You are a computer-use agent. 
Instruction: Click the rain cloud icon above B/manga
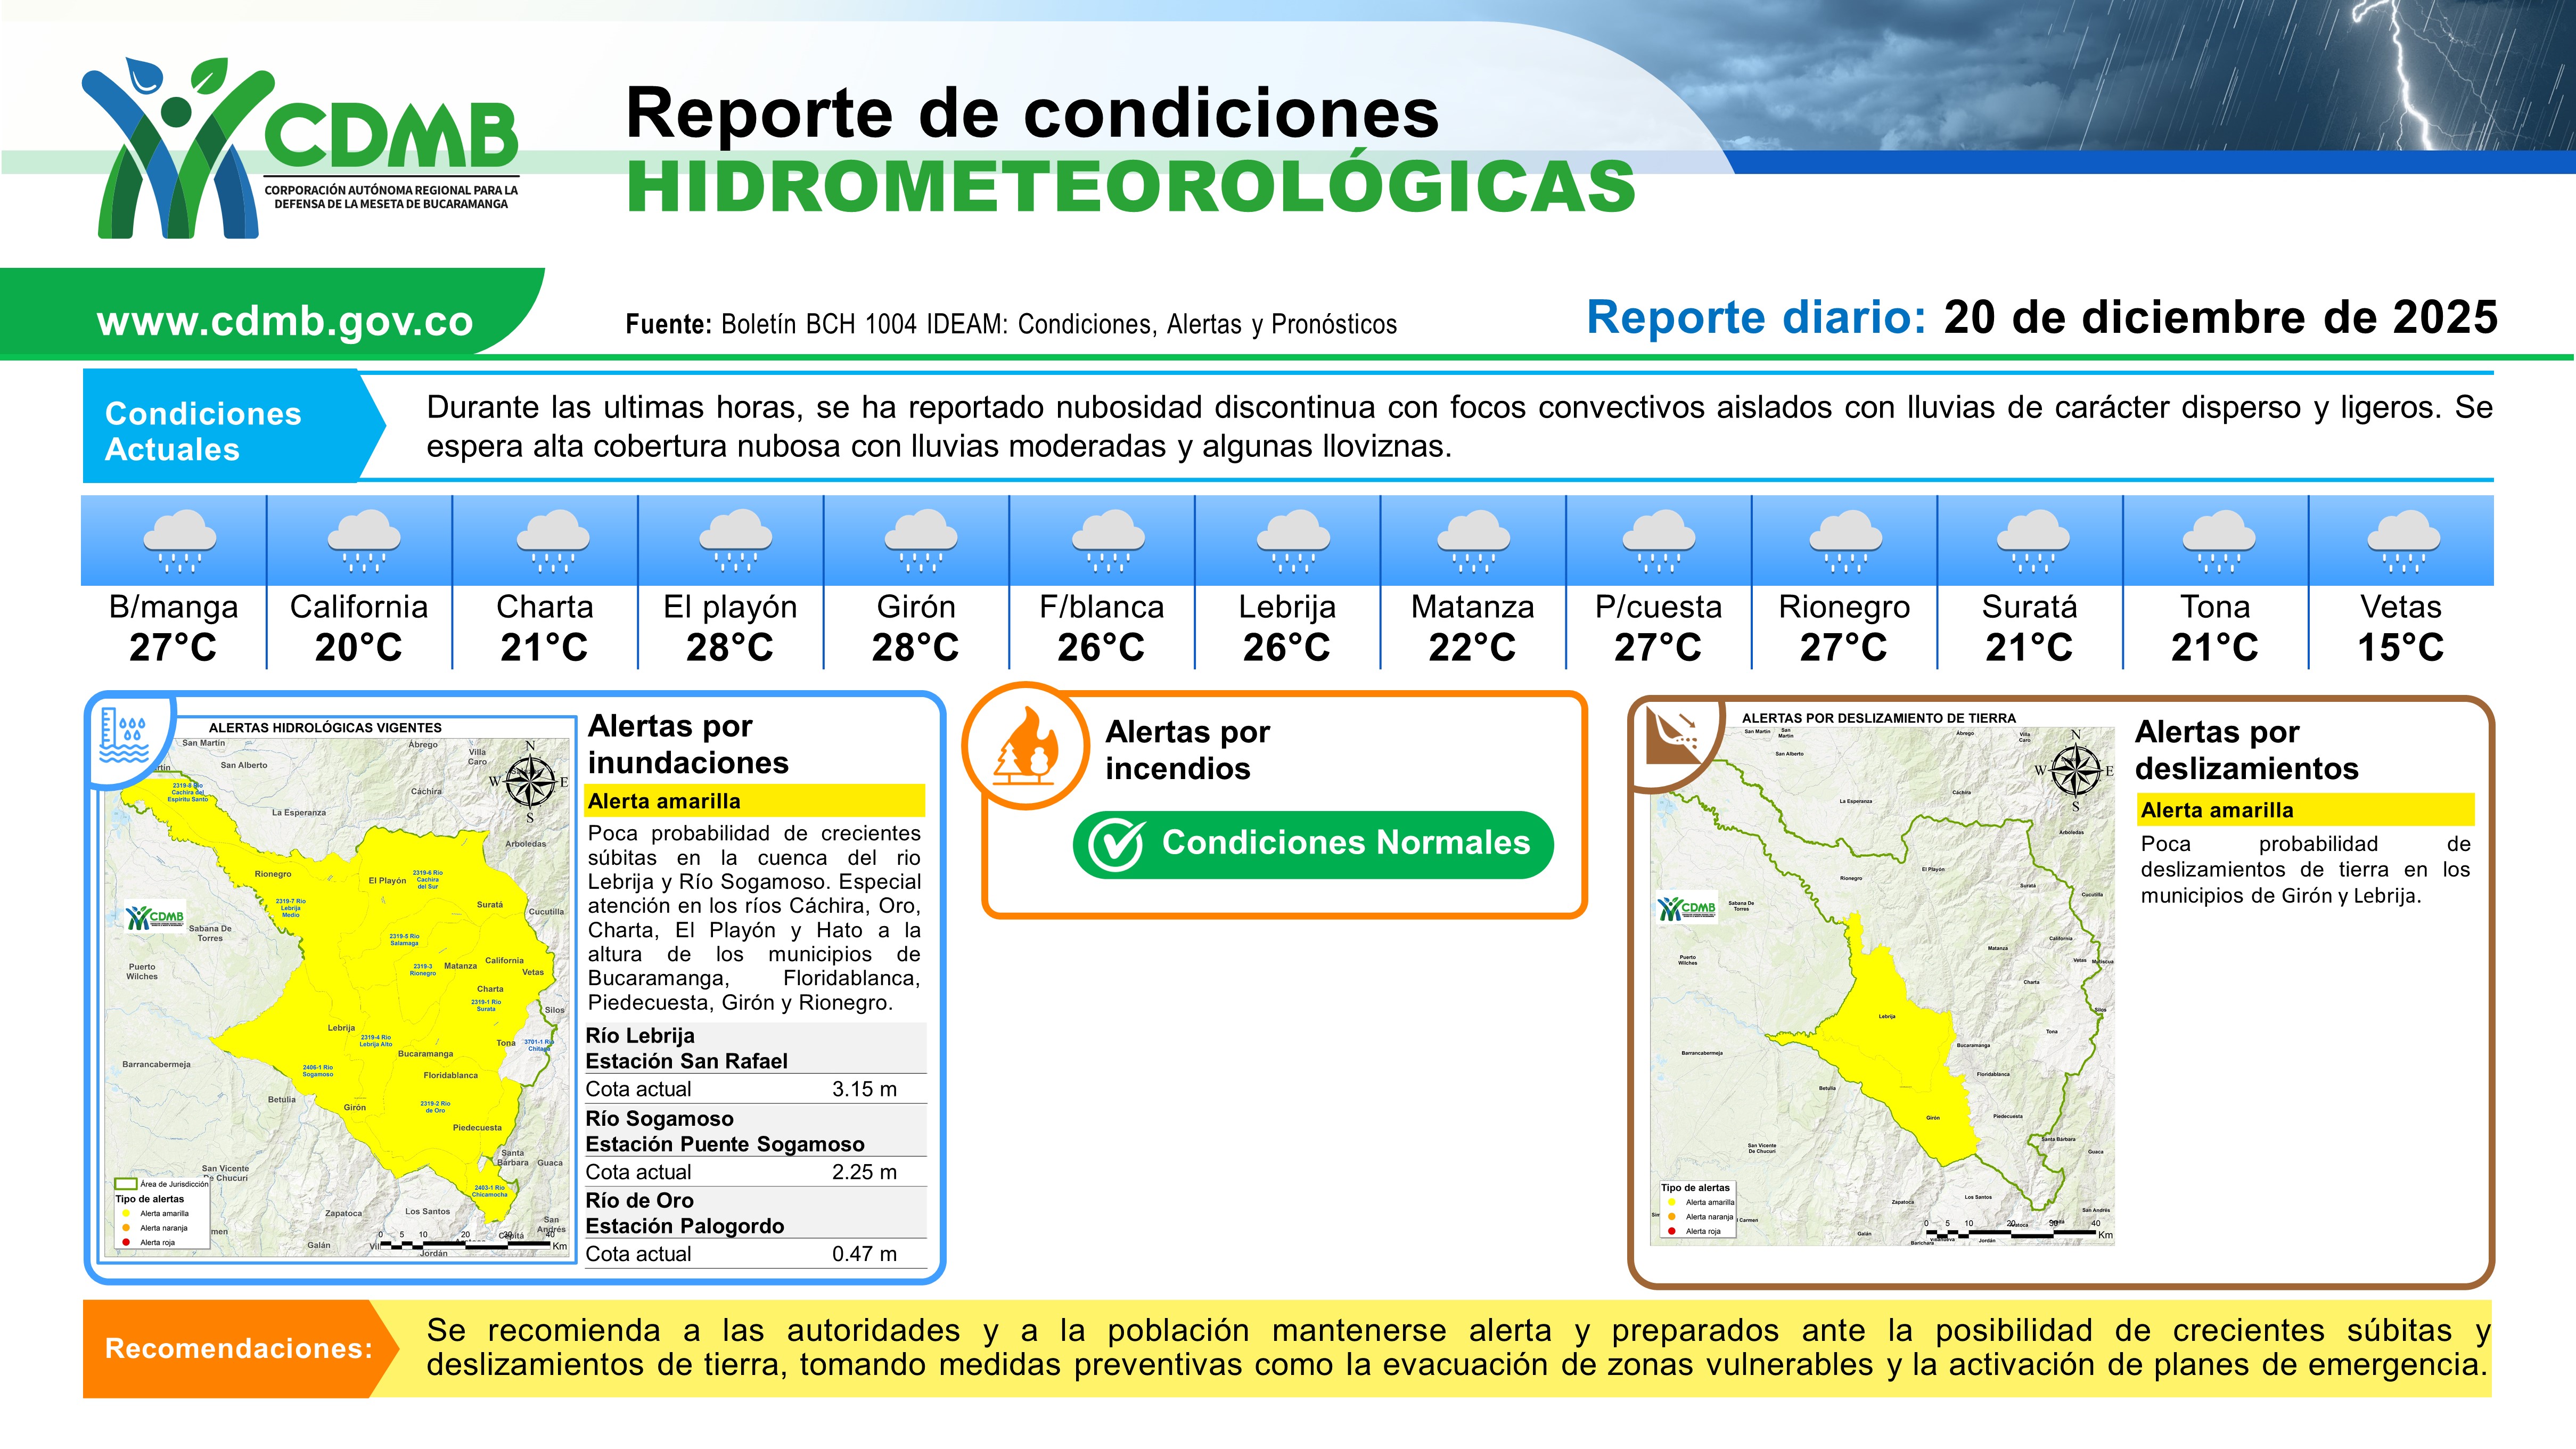(x=179, y=541)
